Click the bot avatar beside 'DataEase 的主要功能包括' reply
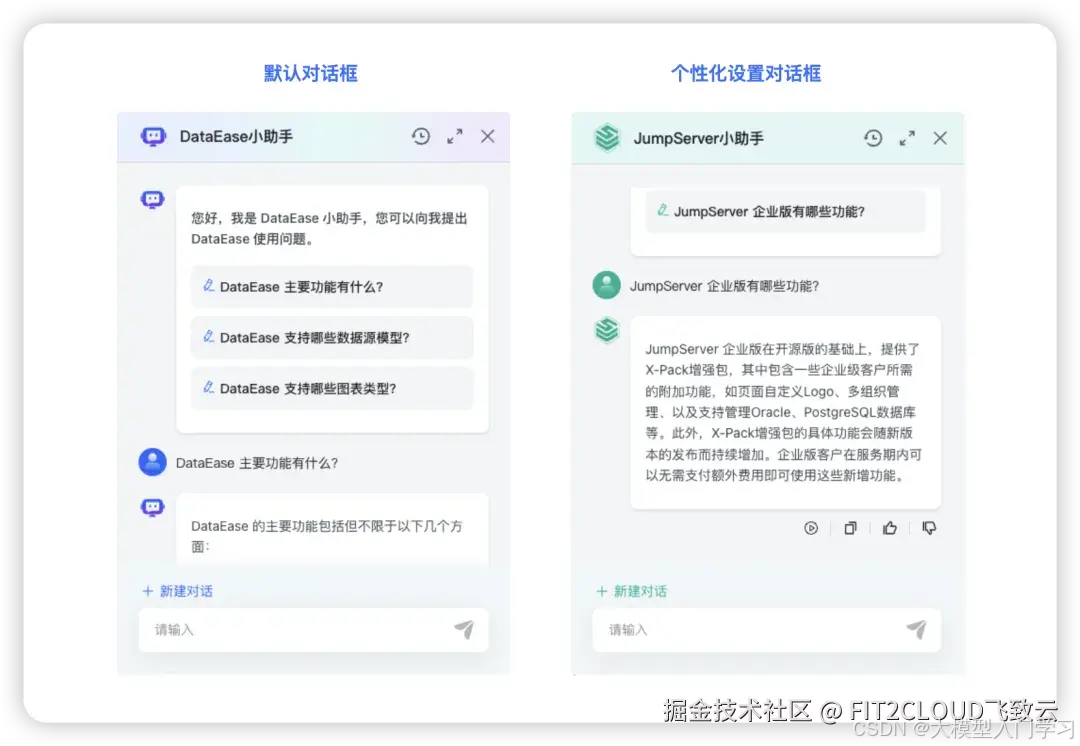Screen dimensions: 1080x746 153,508
